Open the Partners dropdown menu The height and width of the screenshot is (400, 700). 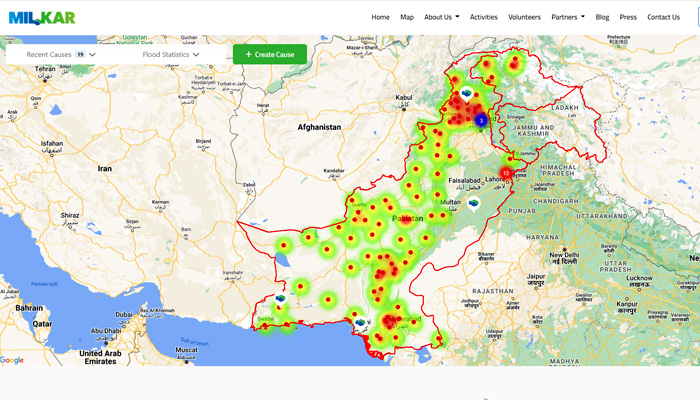coord(567,17)
